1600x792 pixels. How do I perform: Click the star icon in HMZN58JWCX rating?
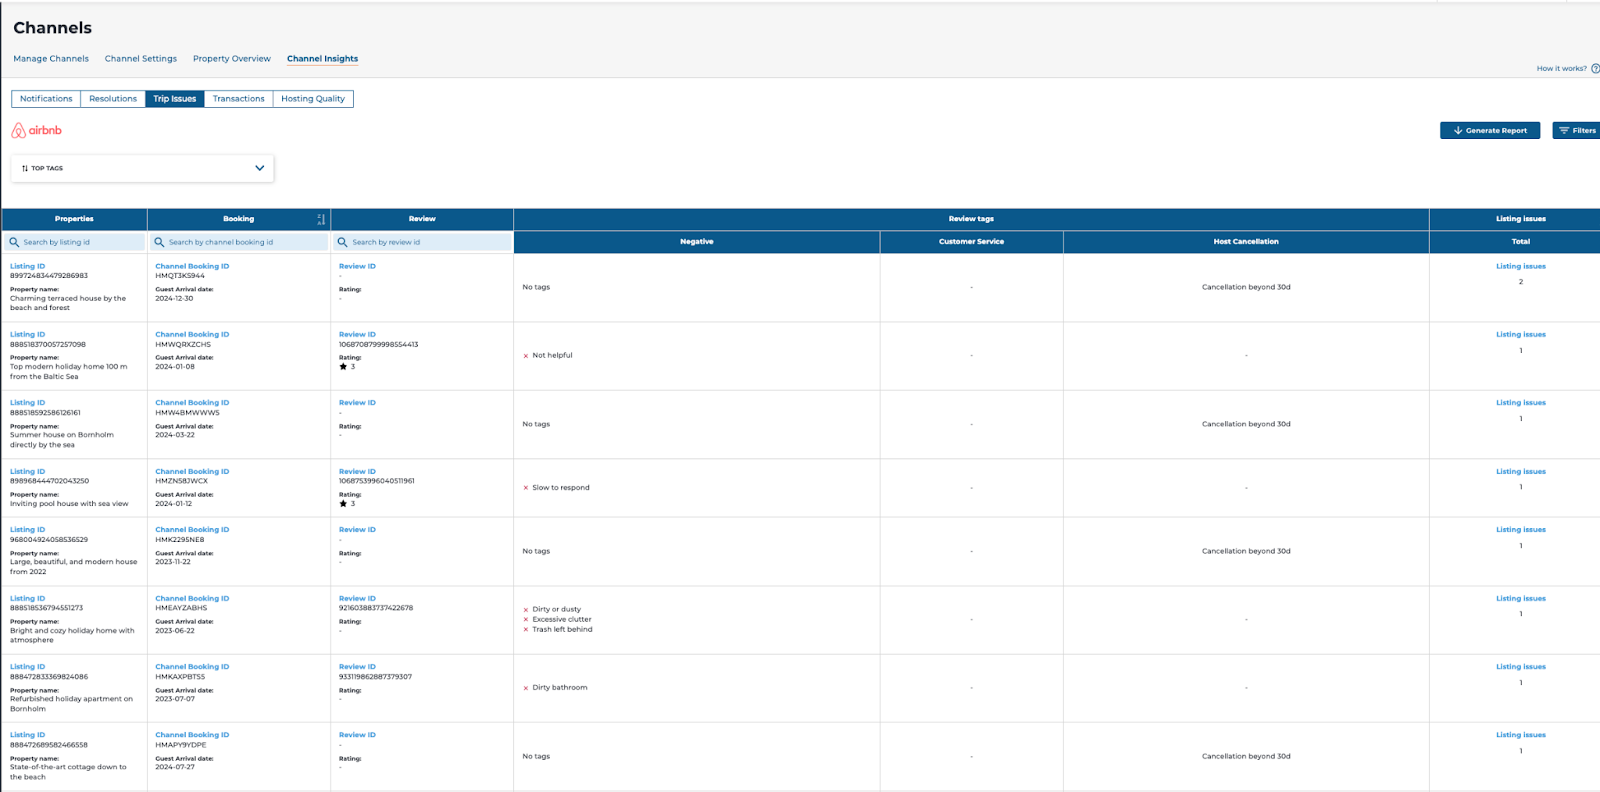[343, 504]
